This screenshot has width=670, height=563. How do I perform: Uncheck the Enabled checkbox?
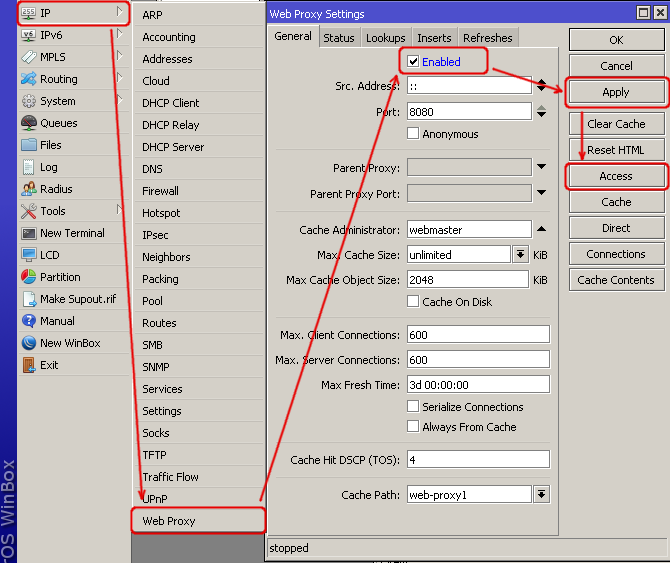click(x=413, y=61)
